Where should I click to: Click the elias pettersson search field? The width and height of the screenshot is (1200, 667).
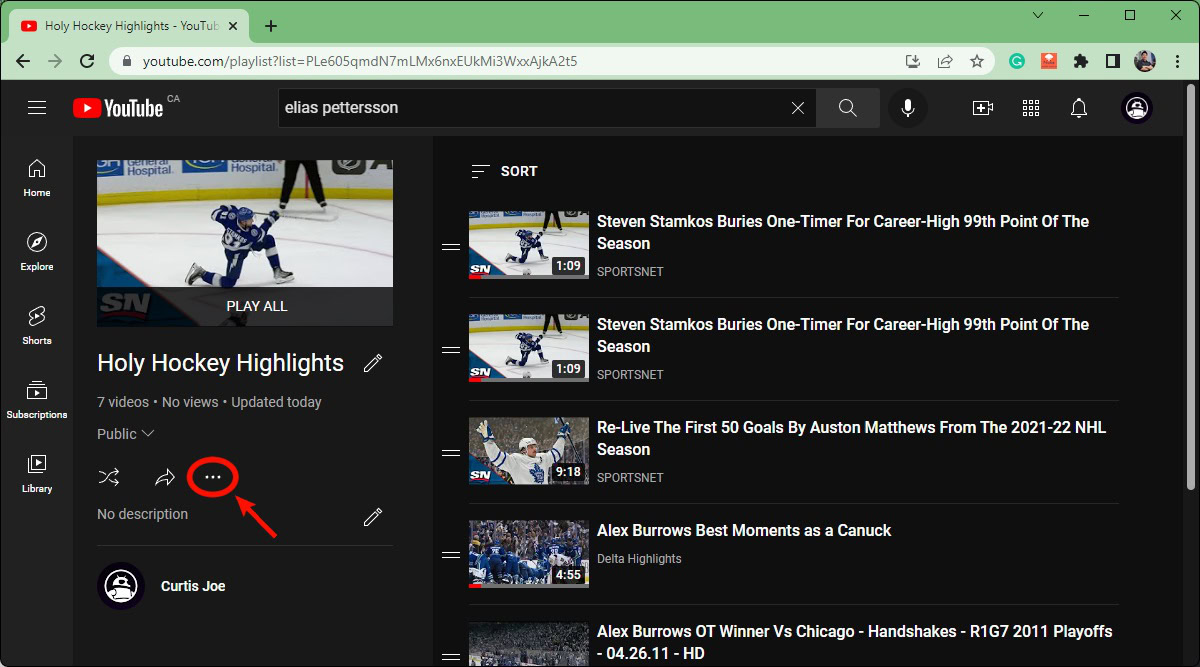click(x=530, y=108)
